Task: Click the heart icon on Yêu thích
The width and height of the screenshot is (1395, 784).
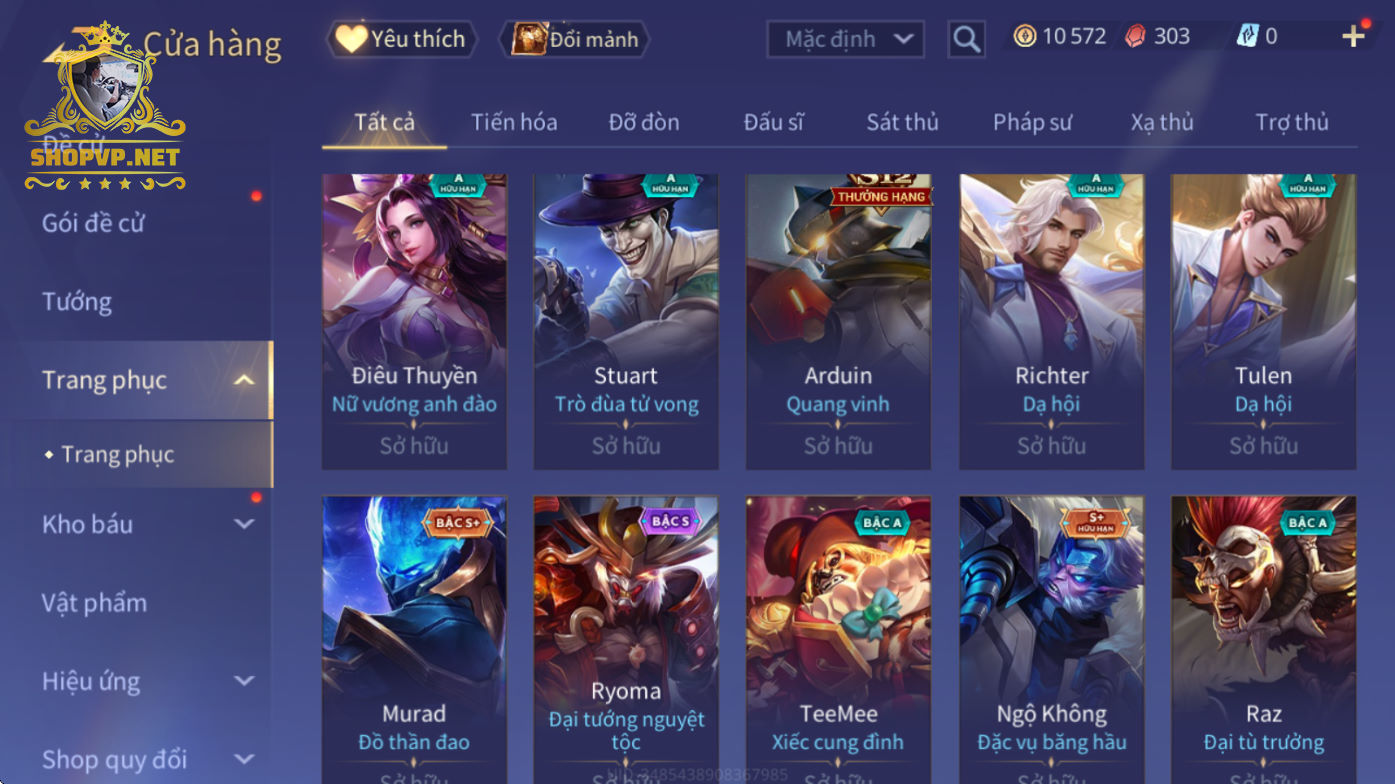Action: coord(351,39)
